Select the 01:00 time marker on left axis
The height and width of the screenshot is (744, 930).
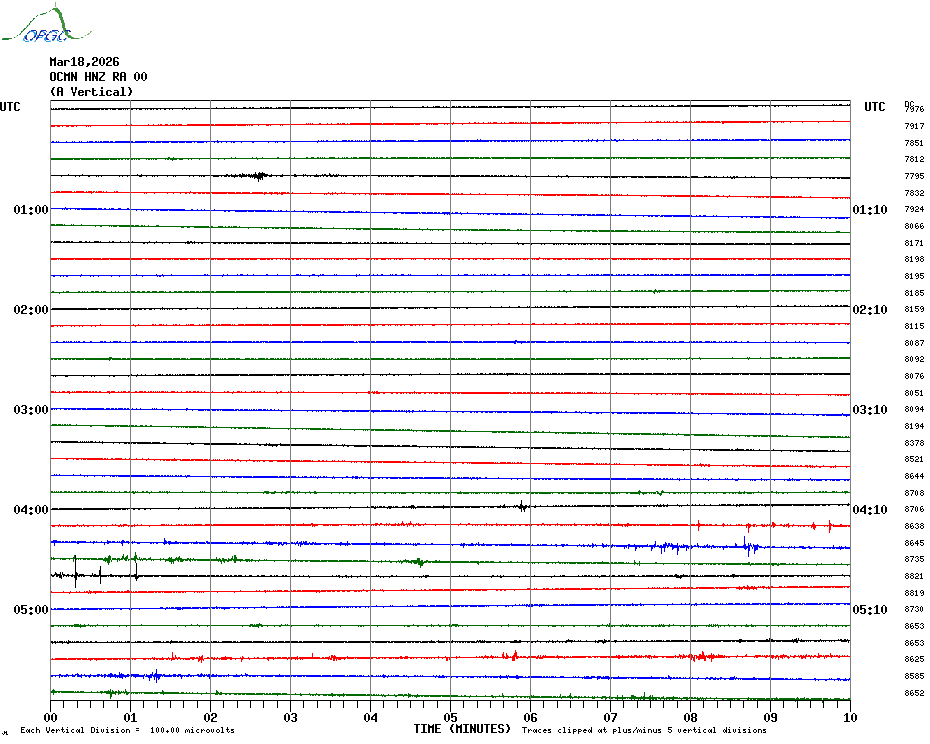click(31, 210)
